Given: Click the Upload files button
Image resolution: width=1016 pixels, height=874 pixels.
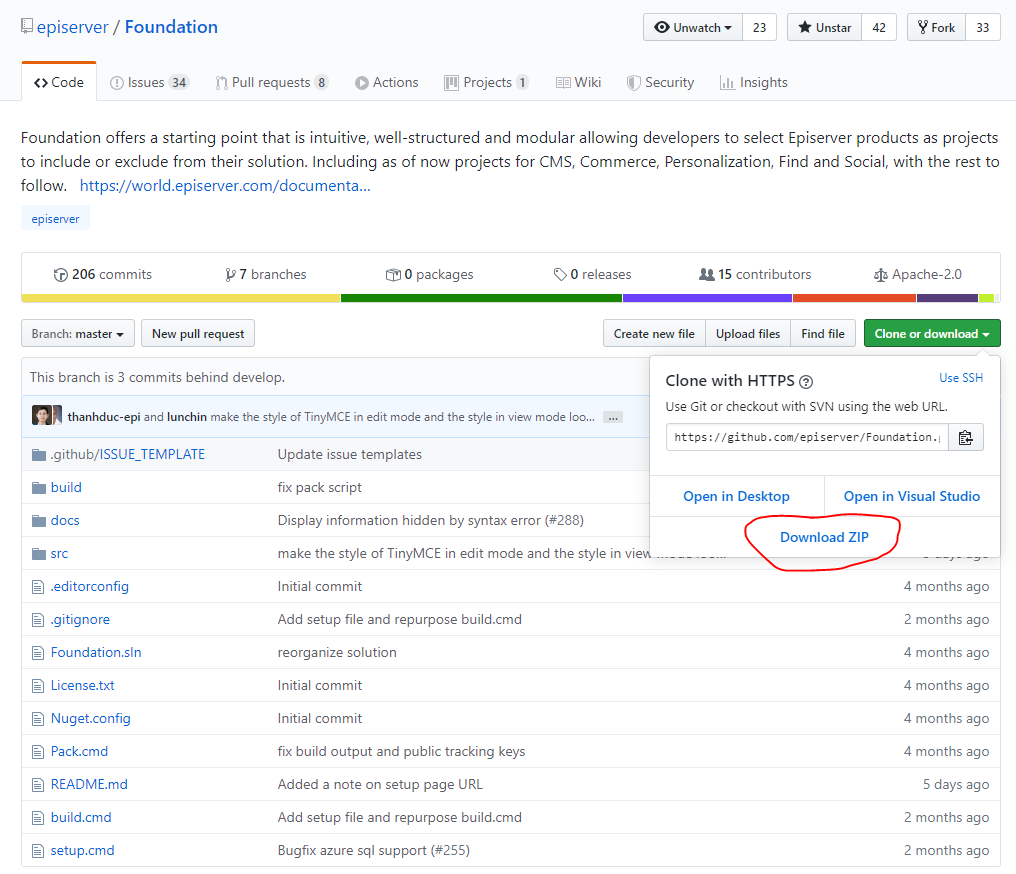Looking at the screenshot, I should [x=748, y=334].
